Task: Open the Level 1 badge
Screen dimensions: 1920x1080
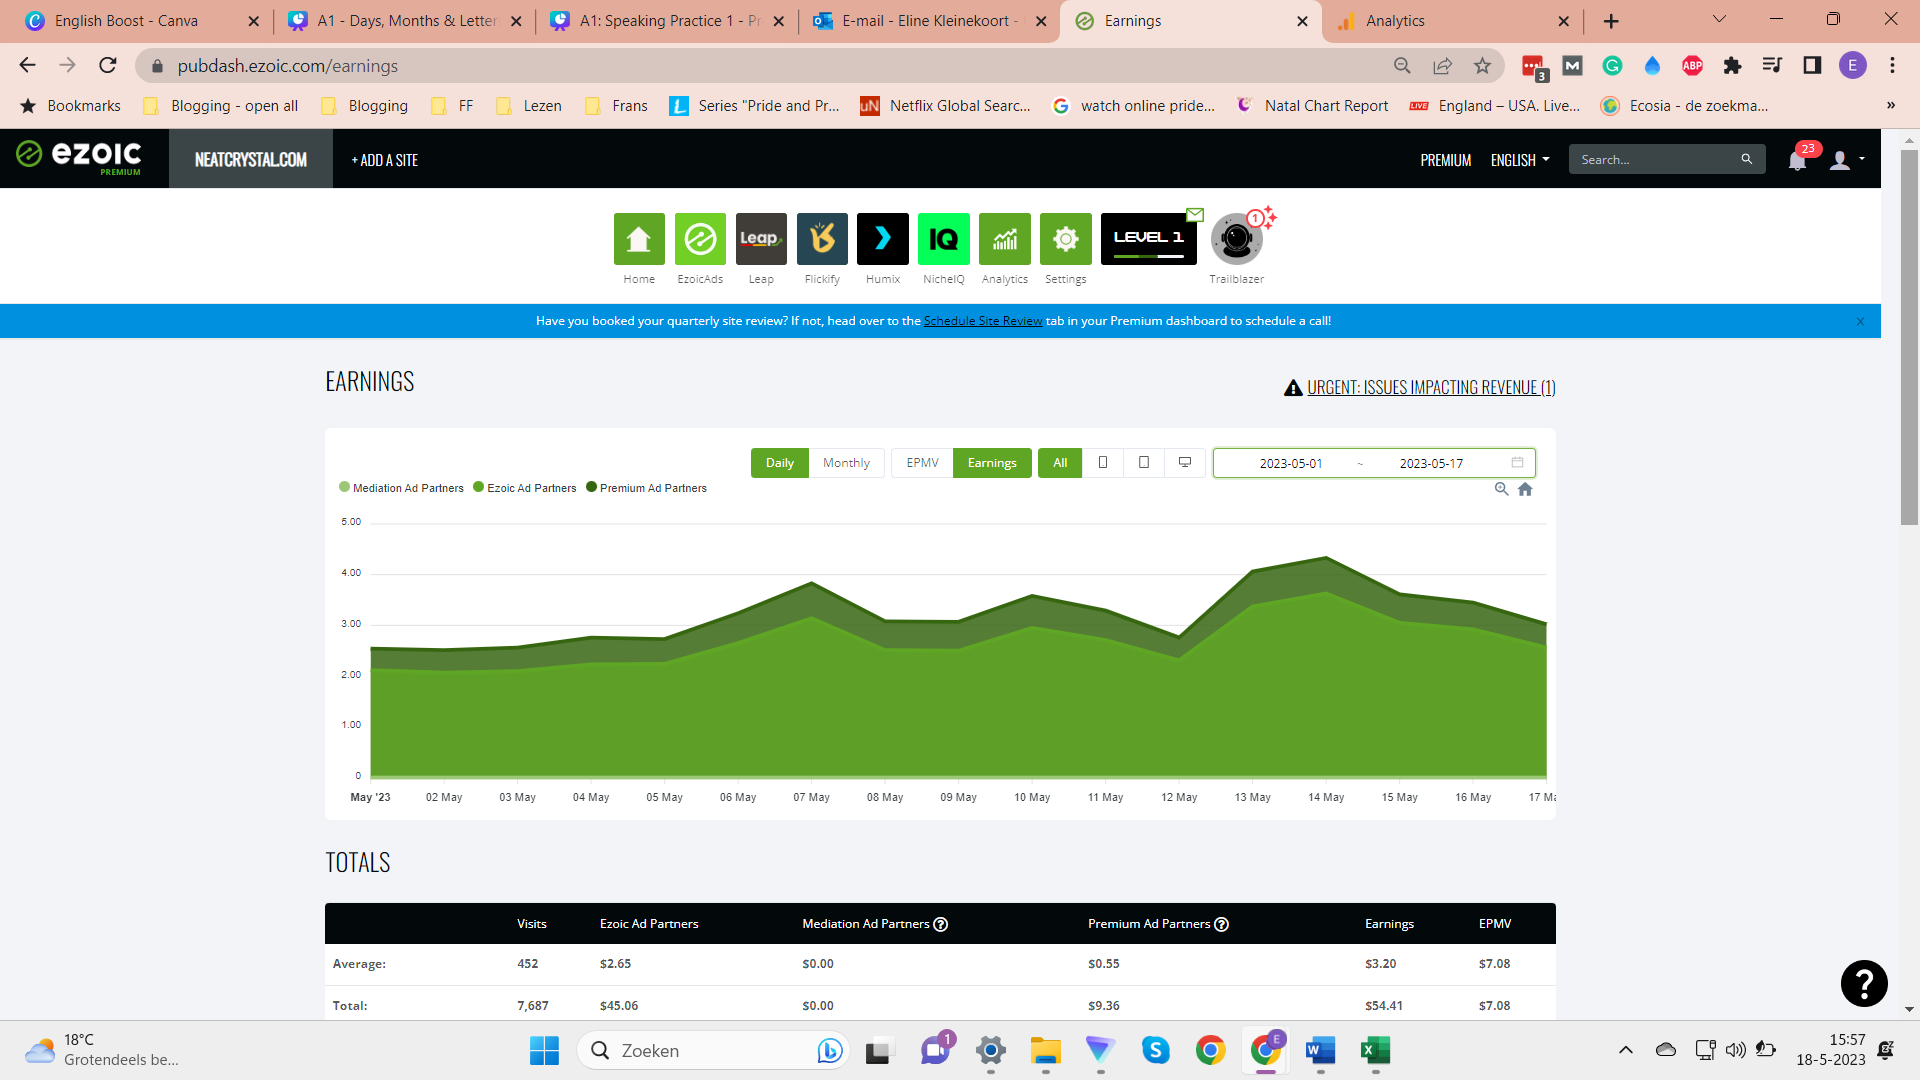Action: click(x=1149, y=238)
